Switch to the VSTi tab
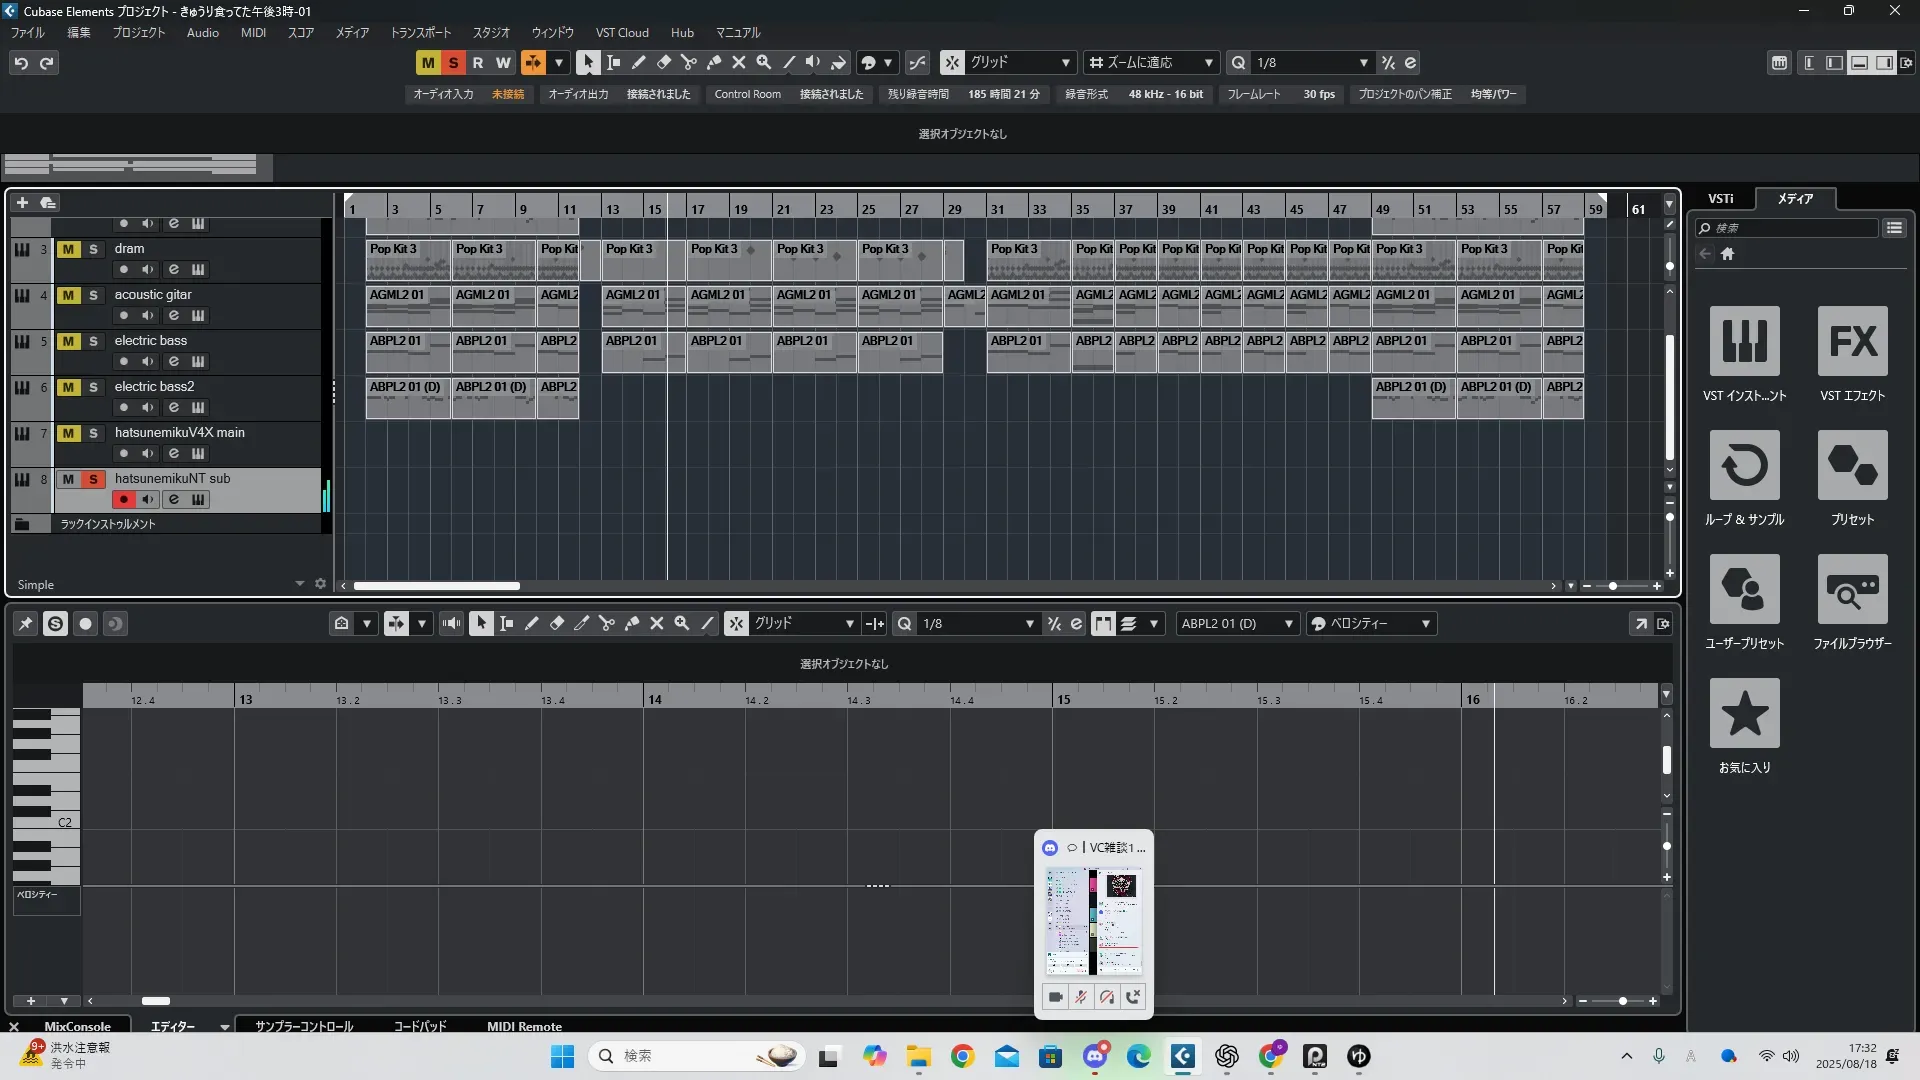 (1720, 199)
